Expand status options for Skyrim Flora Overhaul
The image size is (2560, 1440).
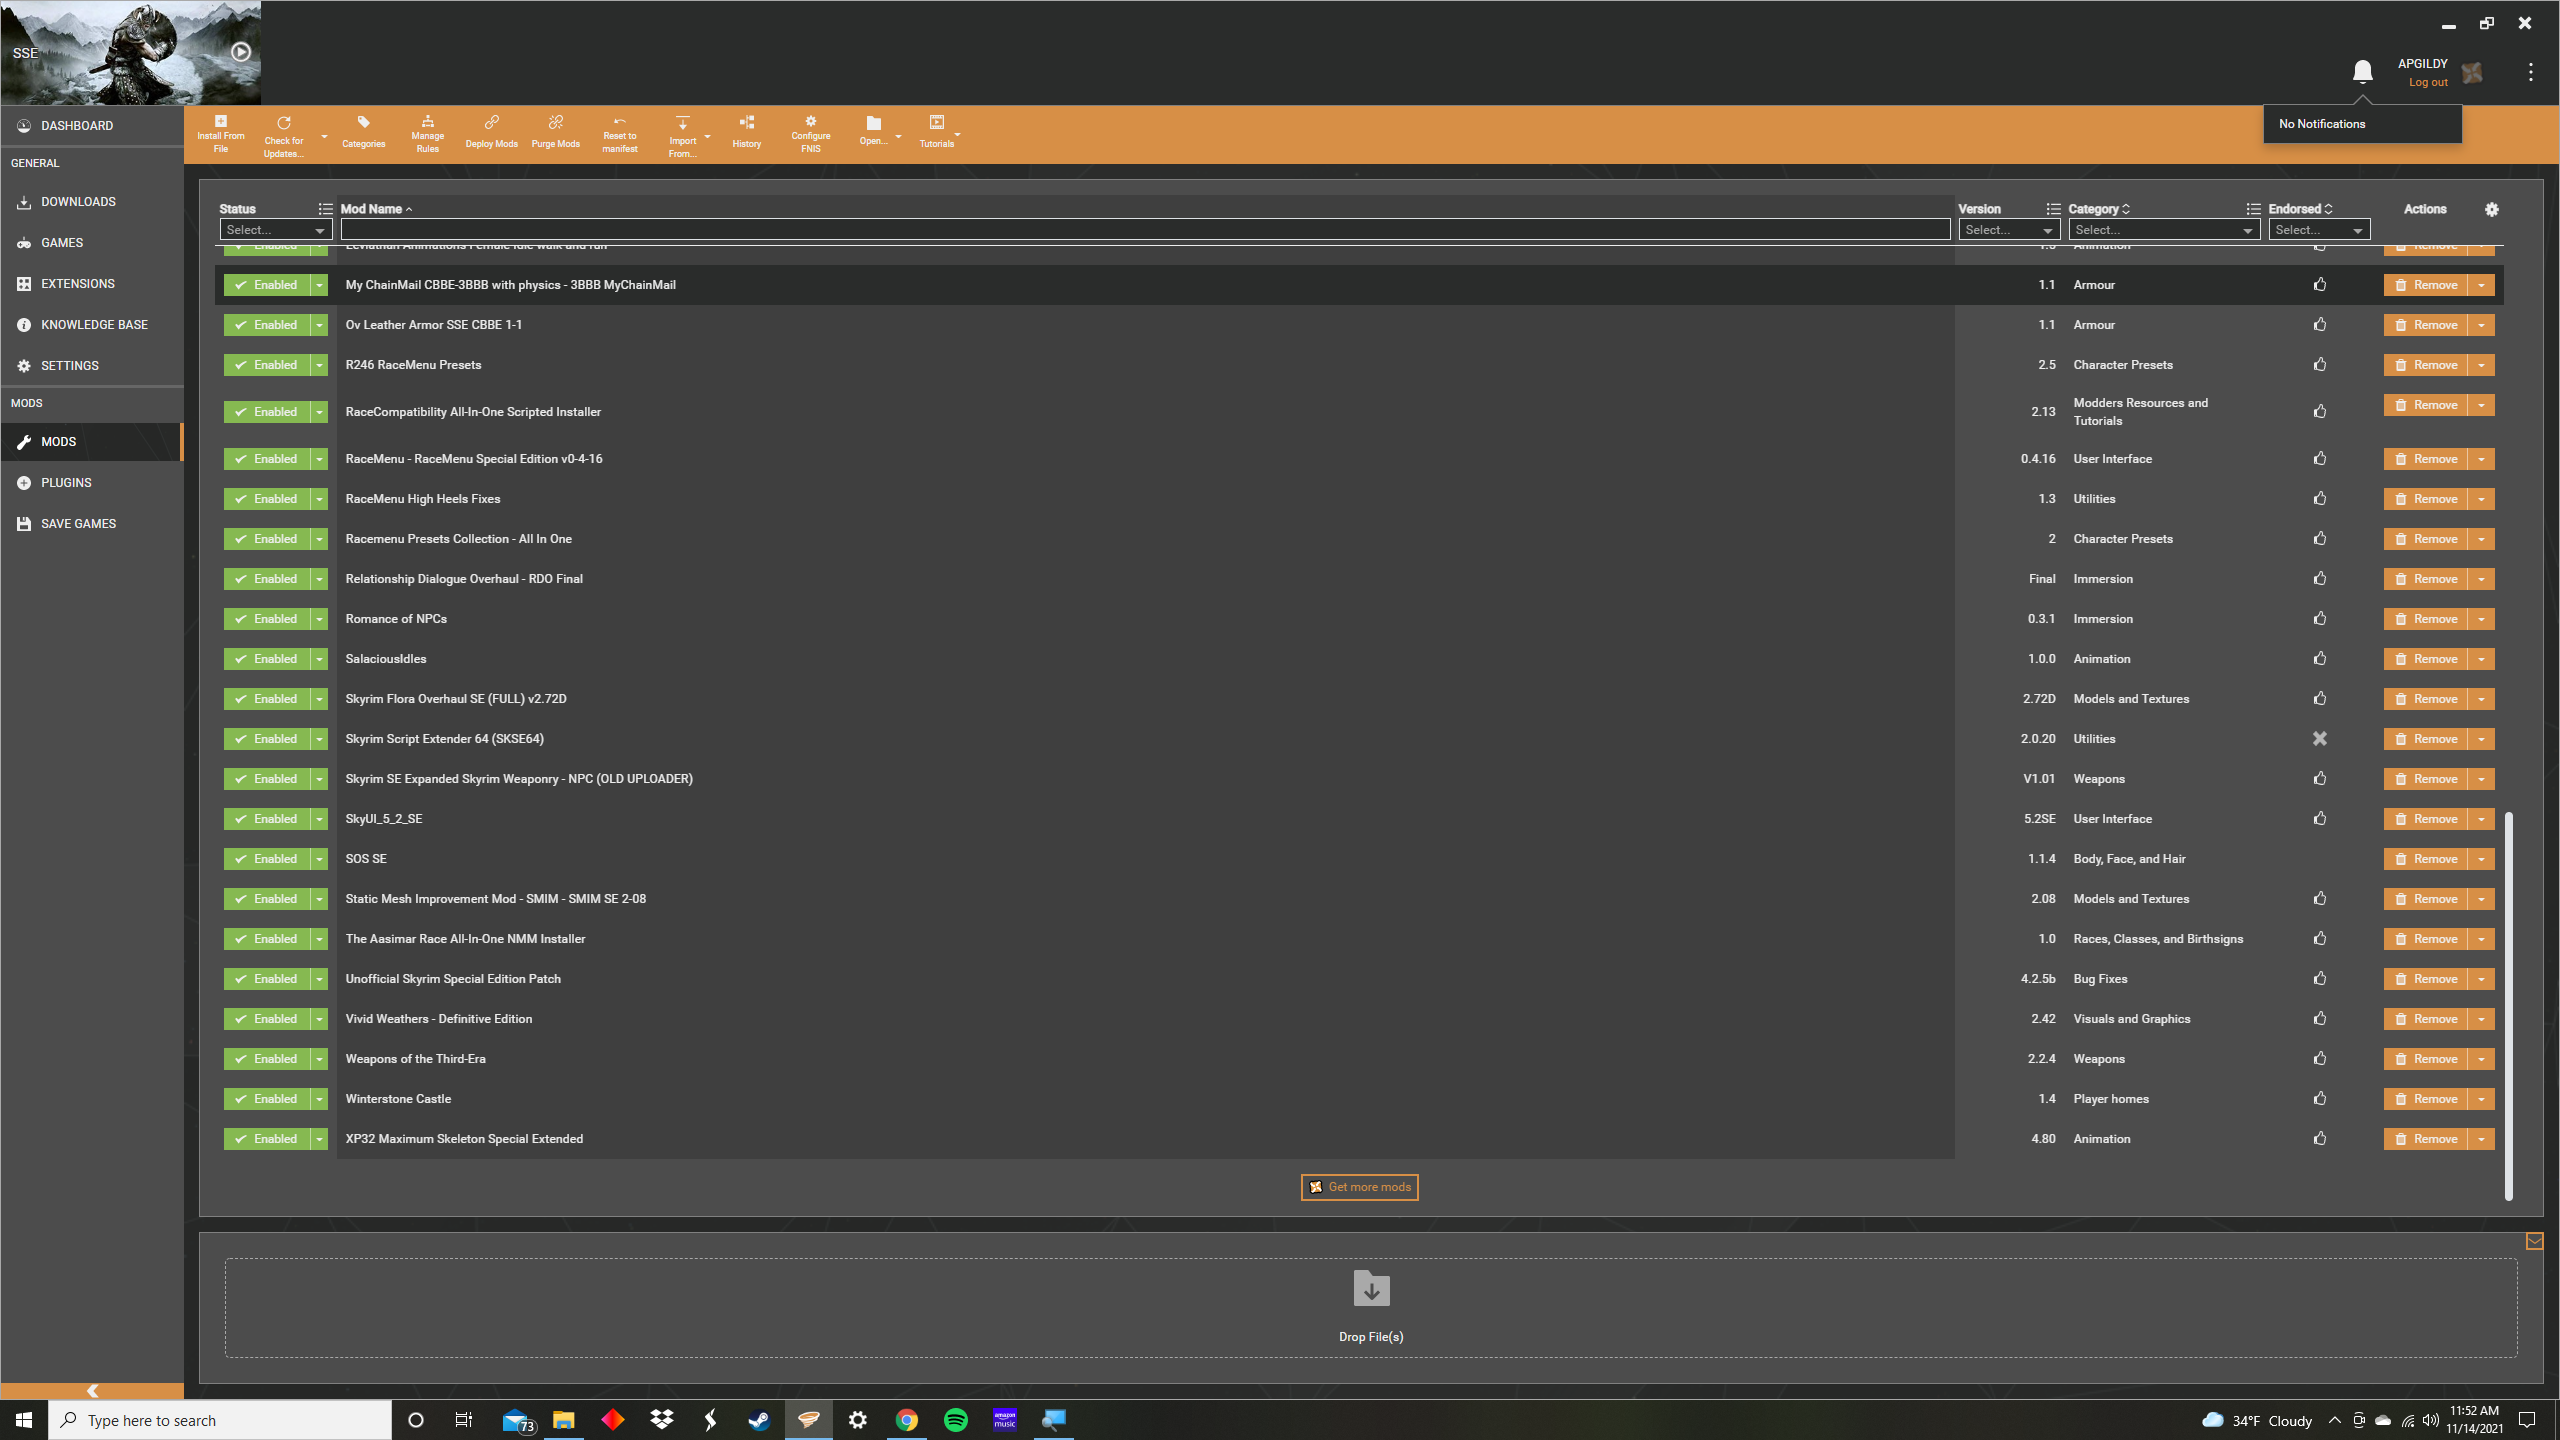pos(319,698)
